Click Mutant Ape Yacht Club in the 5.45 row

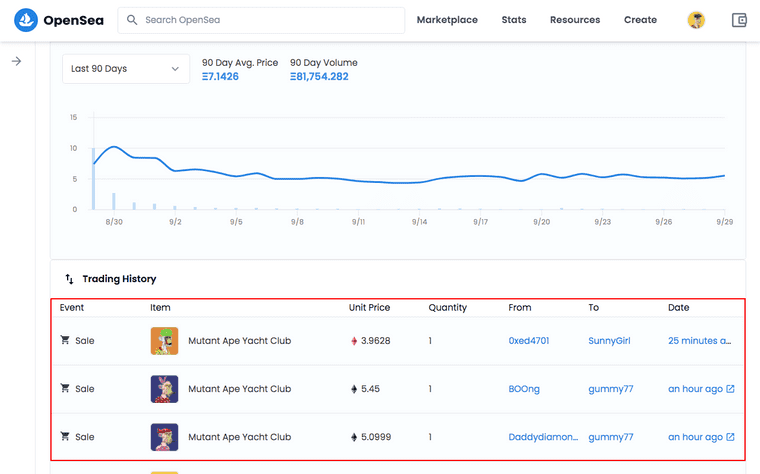pos(239,389)
